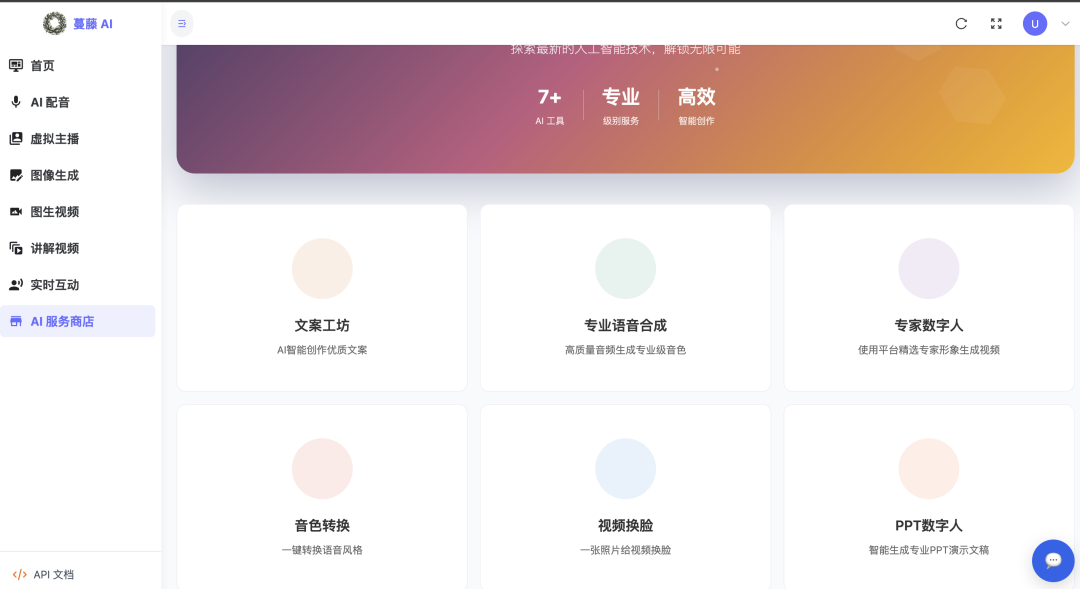Click text 一张照片给视频换脸
The height and width of the screenshot is (589, 1080).
[625, 550]
